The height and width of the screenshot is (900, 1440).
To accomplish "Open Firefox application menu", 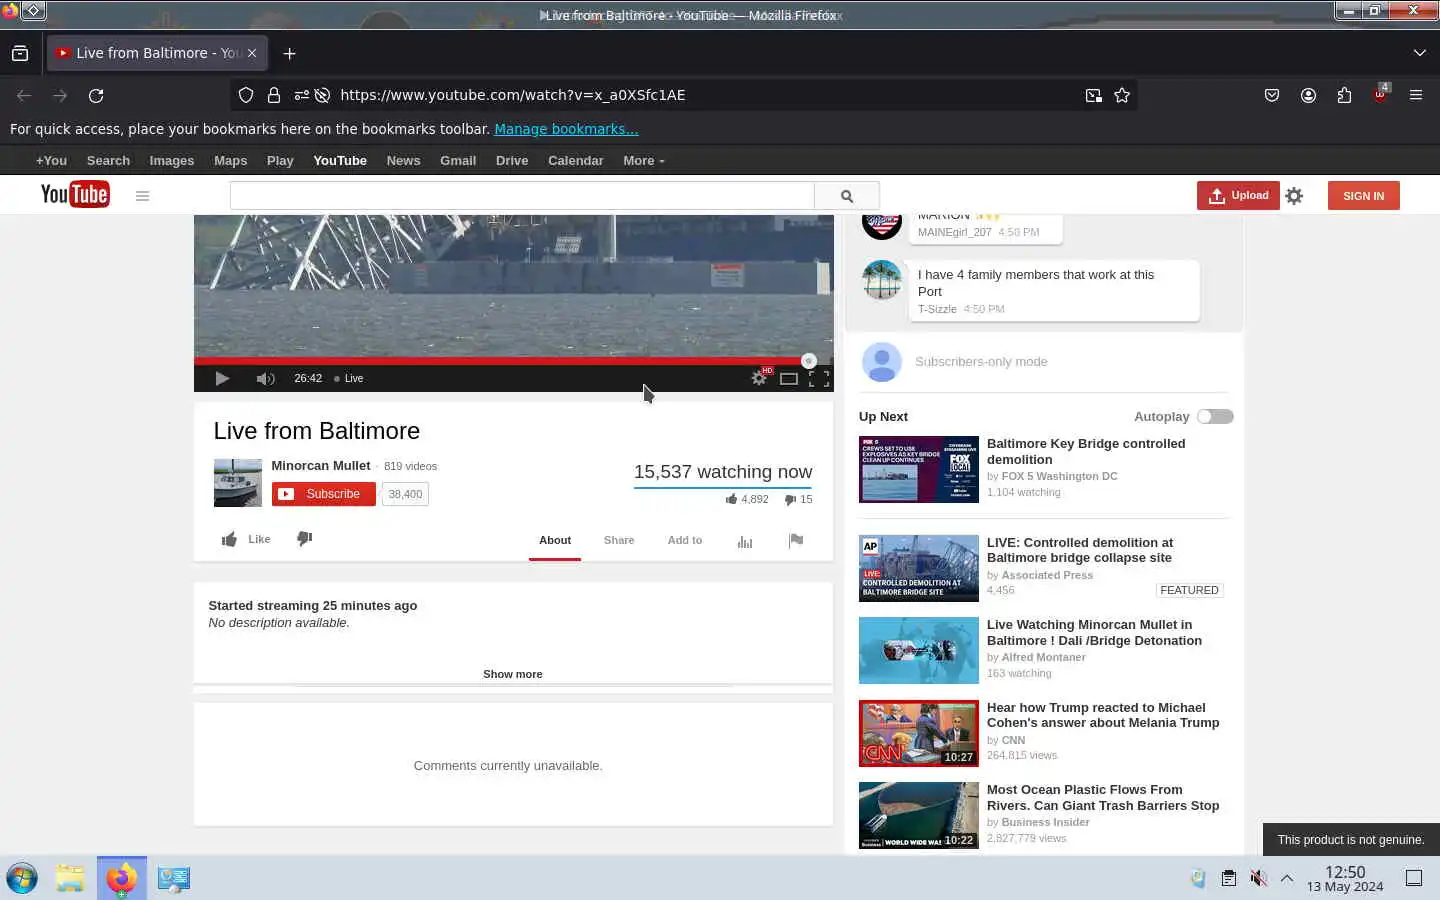I will click(x=1416, y=95).
